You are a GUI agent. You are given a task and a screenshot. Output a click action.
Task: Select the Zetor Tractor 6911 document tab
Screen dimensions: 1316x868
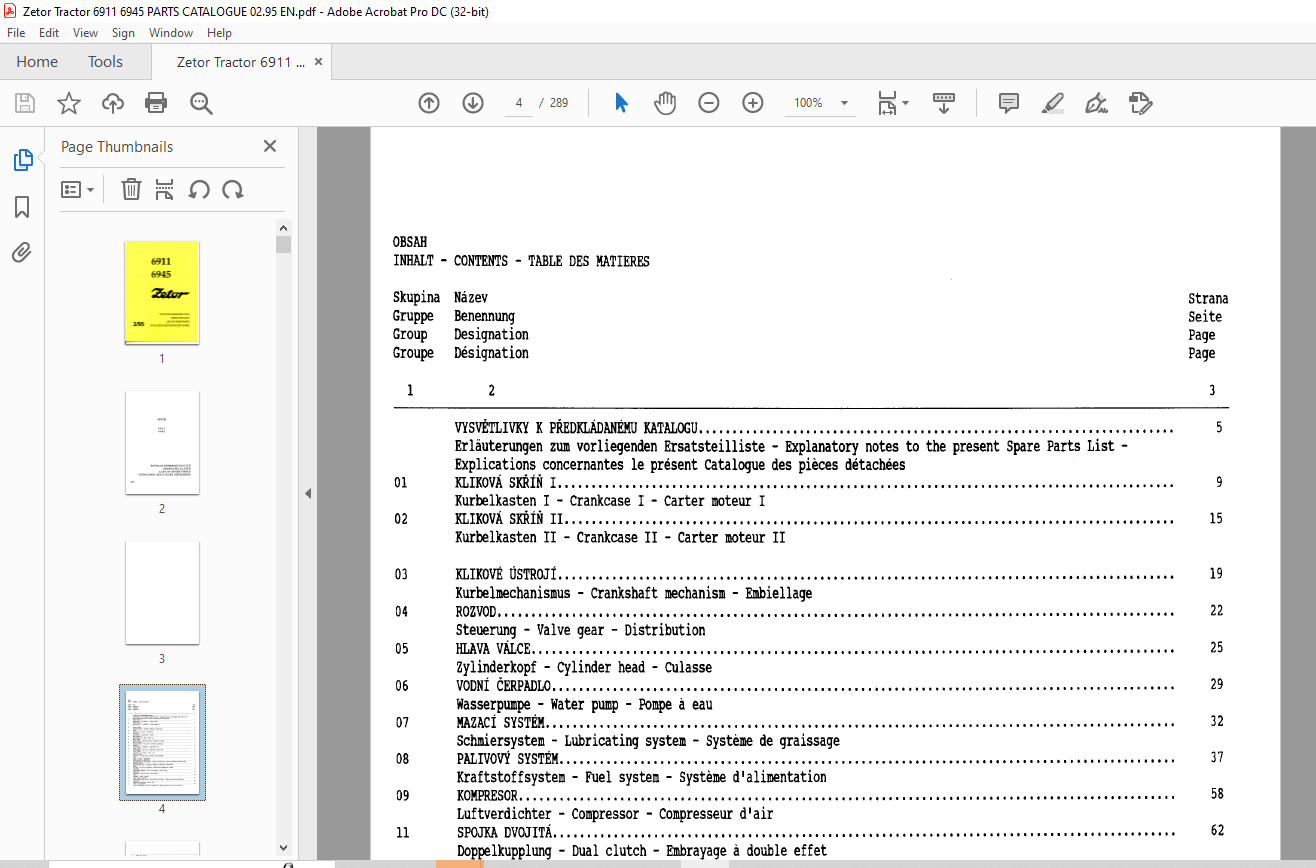point(241,62)
